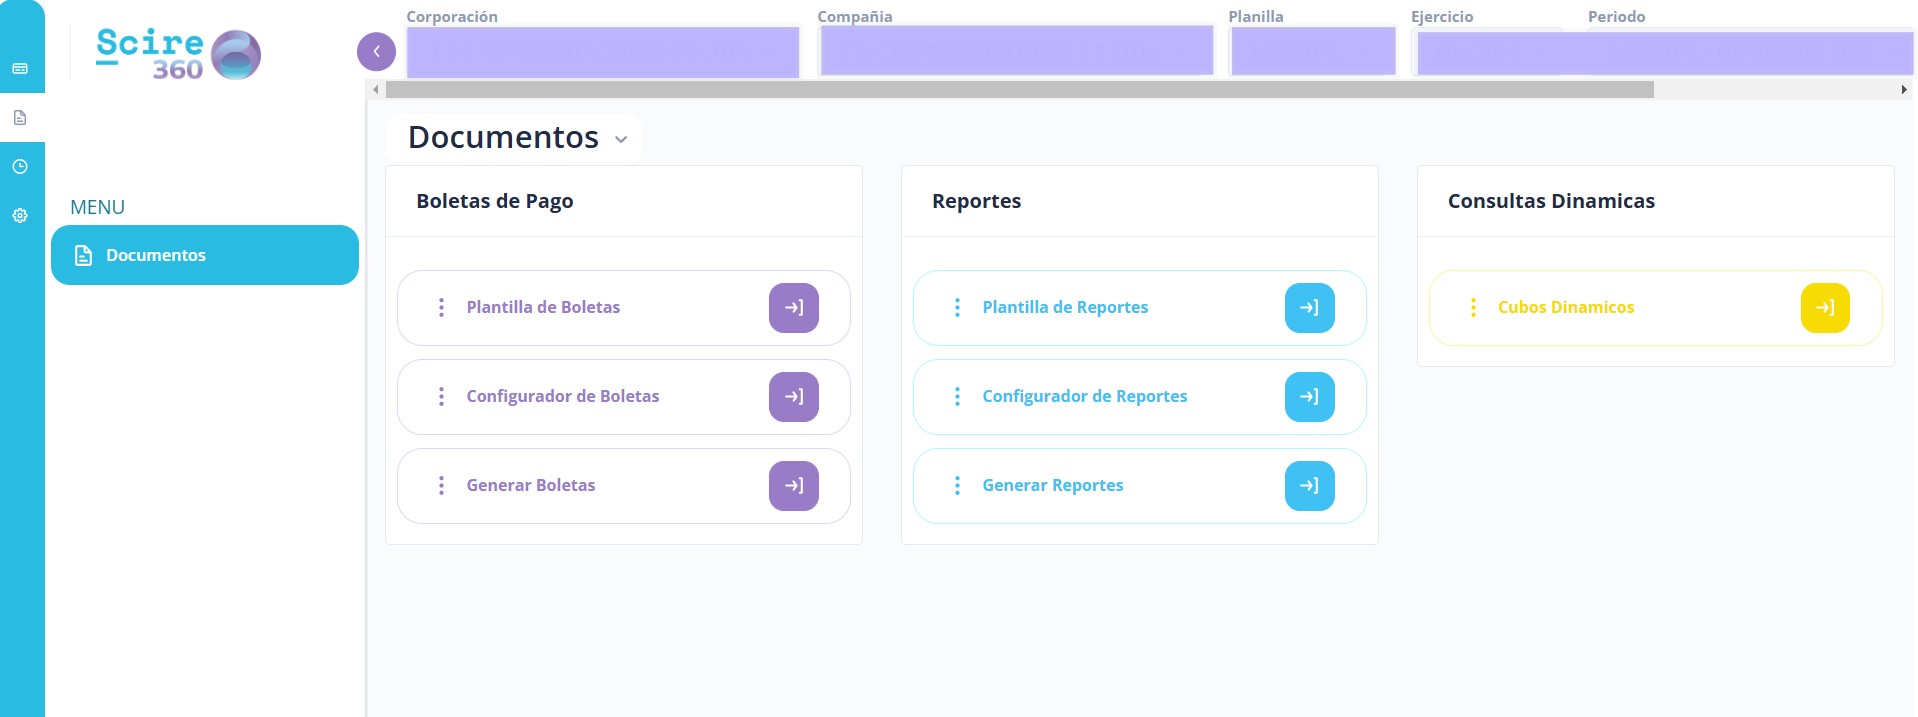Click purple arrow button for Plantilla de Boletas
The height and width of the screenshot is (717, 1918).
793,308
